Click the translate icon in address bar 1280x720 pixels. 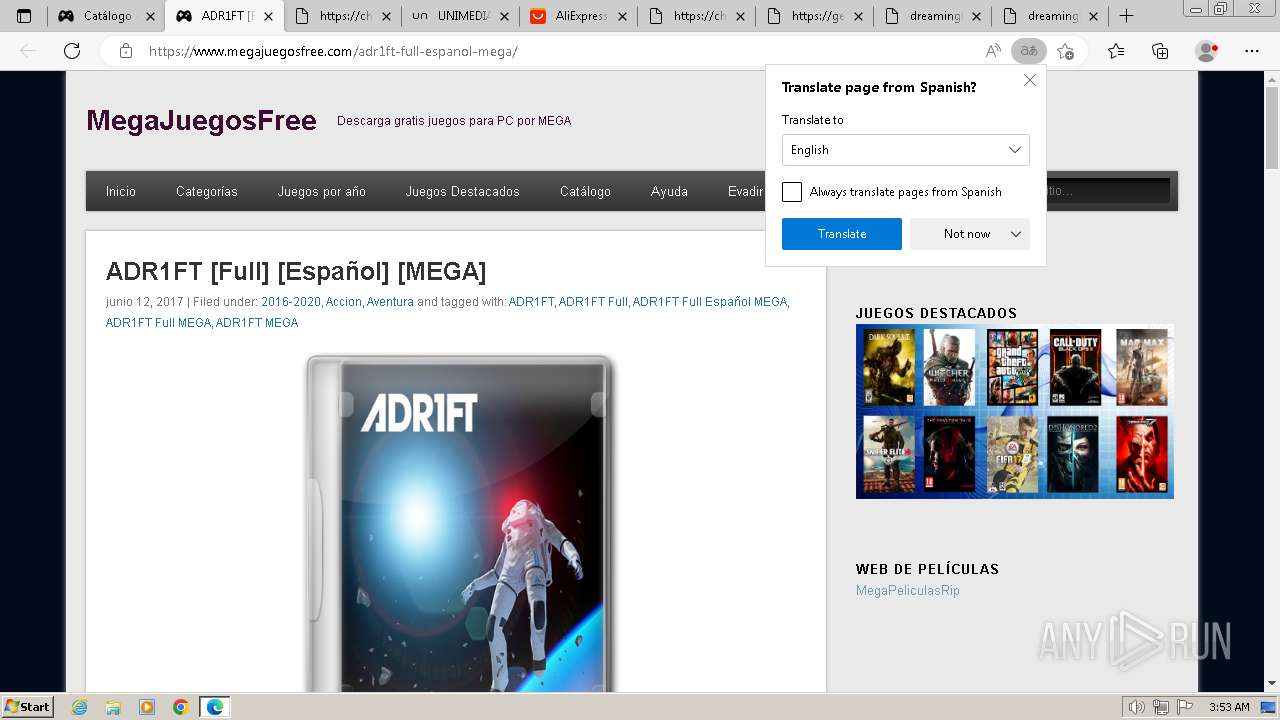tap(1029, 51)
